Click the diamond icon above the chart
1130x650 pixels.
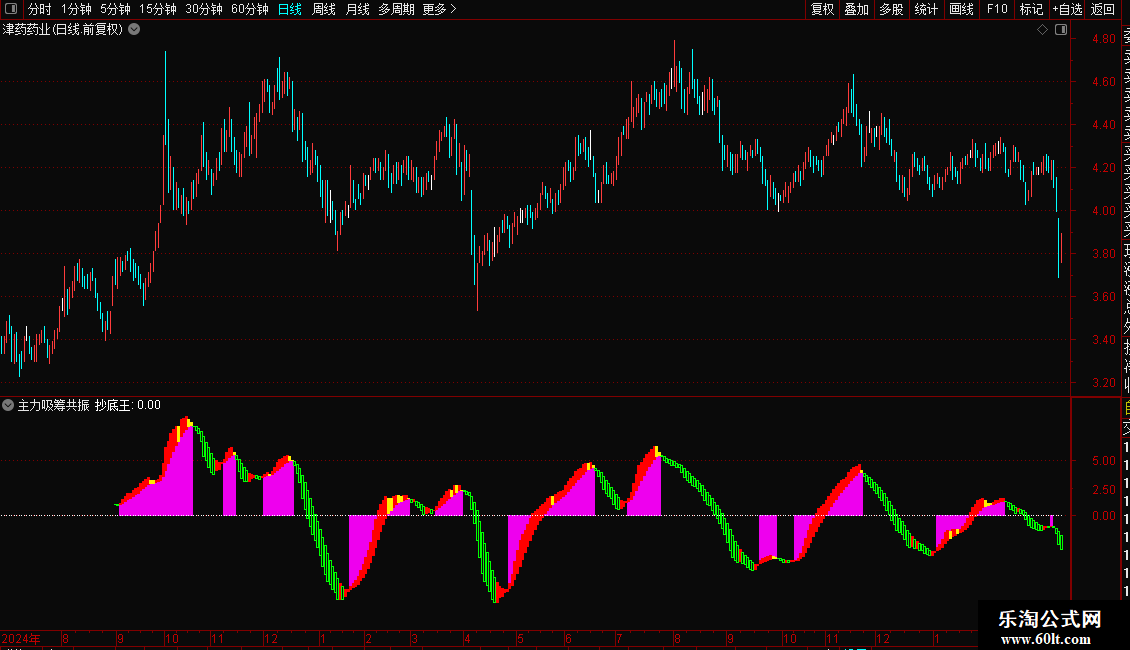(x=1042, y=30)
